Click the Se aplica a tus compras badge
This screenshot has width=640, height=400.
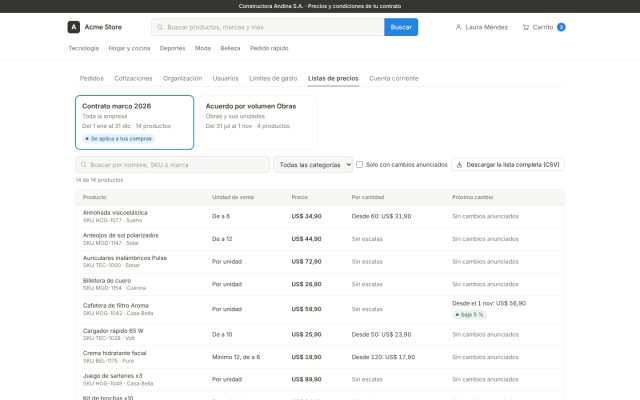pos(119,139)
